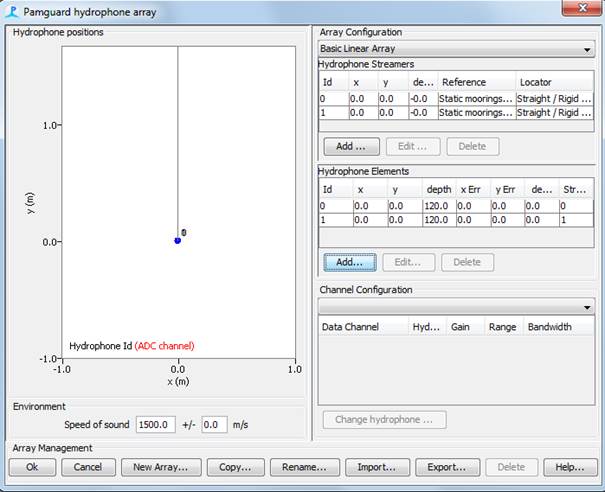Click the speed of sound error 0.0 field
The width and height of the screenshot is (605, 492).
[214, 425]
